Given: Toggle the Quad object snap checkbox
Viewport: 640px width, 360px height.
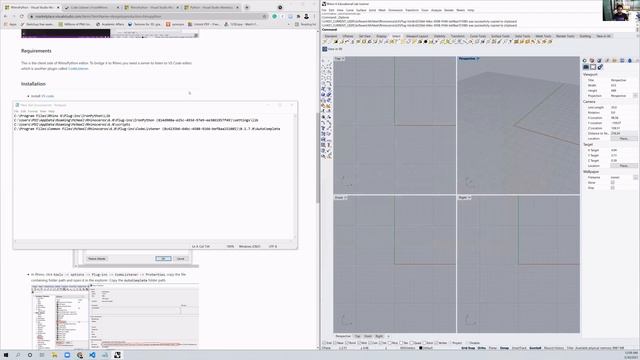Looking at the screenshot, I should coord(412,343).
